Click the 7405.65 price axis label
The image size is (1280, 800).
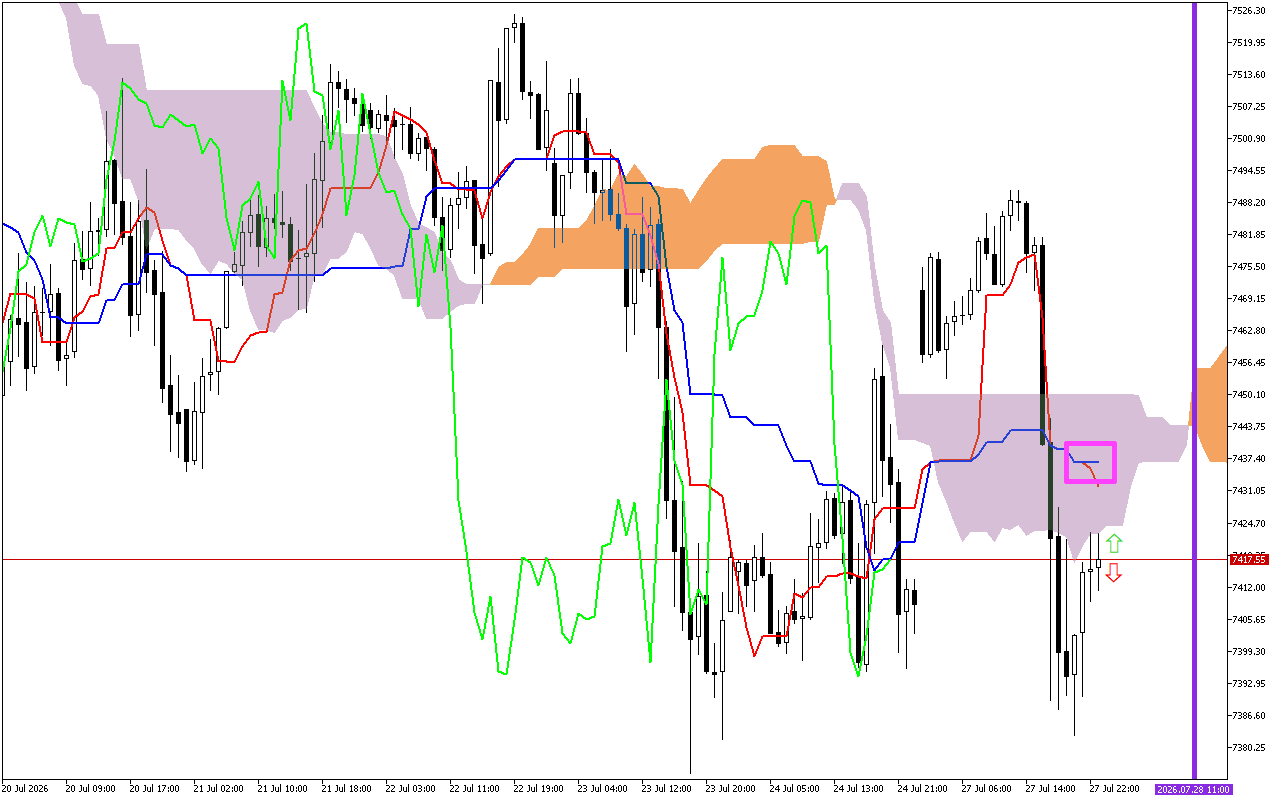(1249, 619)
